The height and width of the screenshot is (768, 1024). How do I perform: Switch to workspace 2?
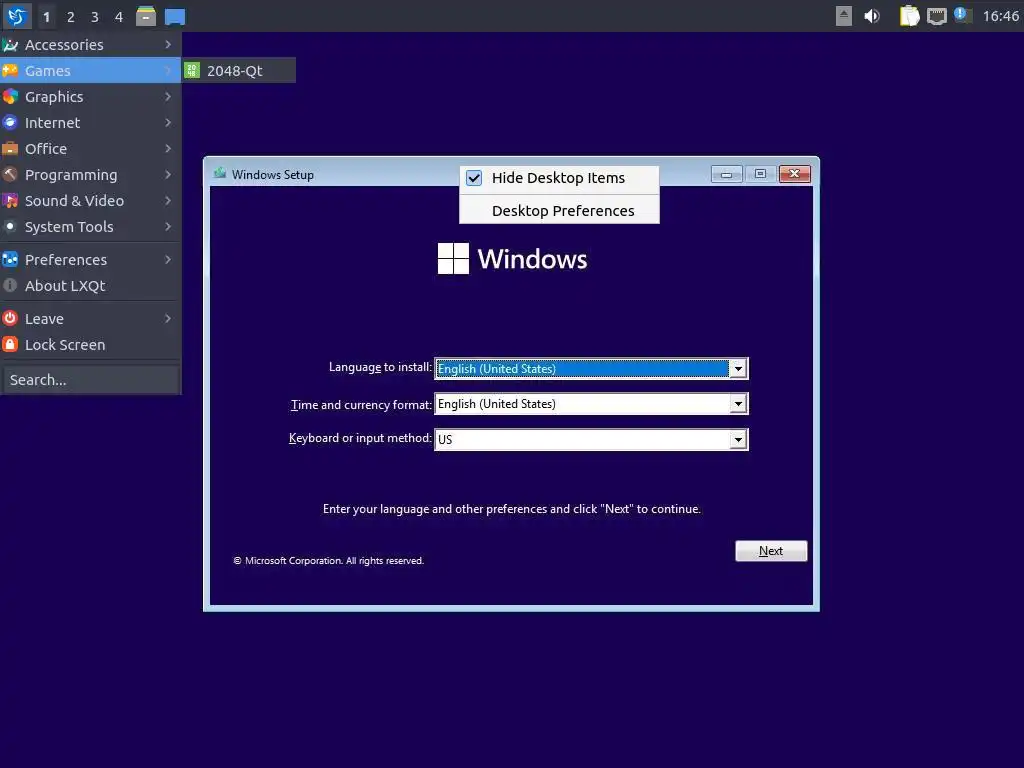pyautogui.click(x=71, y=16)
